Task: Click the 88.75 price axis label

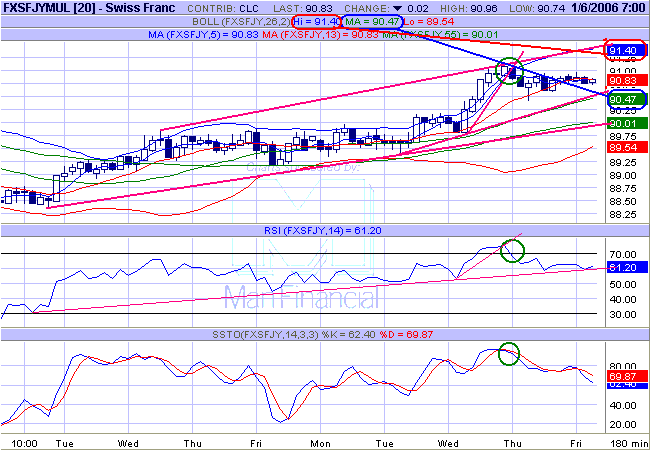Action: click(624, 189)
